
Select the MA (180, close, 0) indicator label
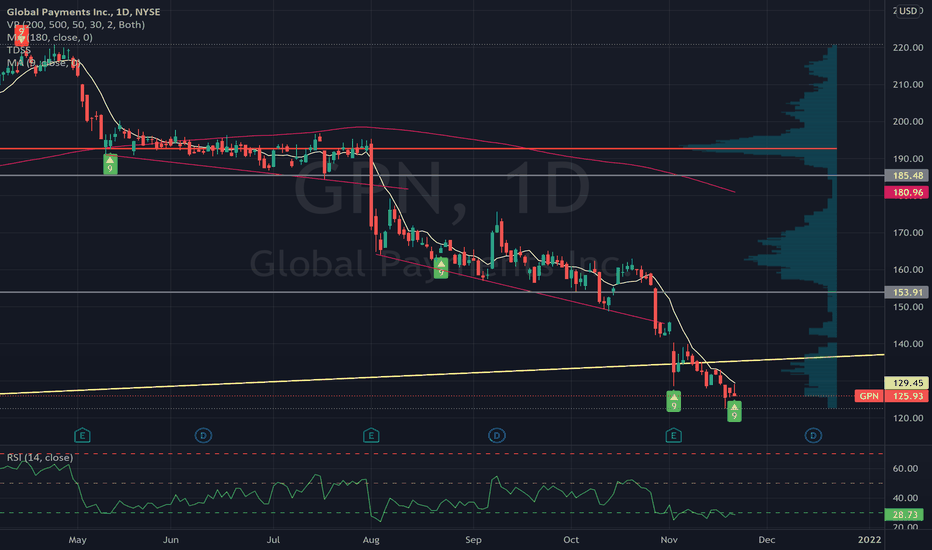point(50,37)
